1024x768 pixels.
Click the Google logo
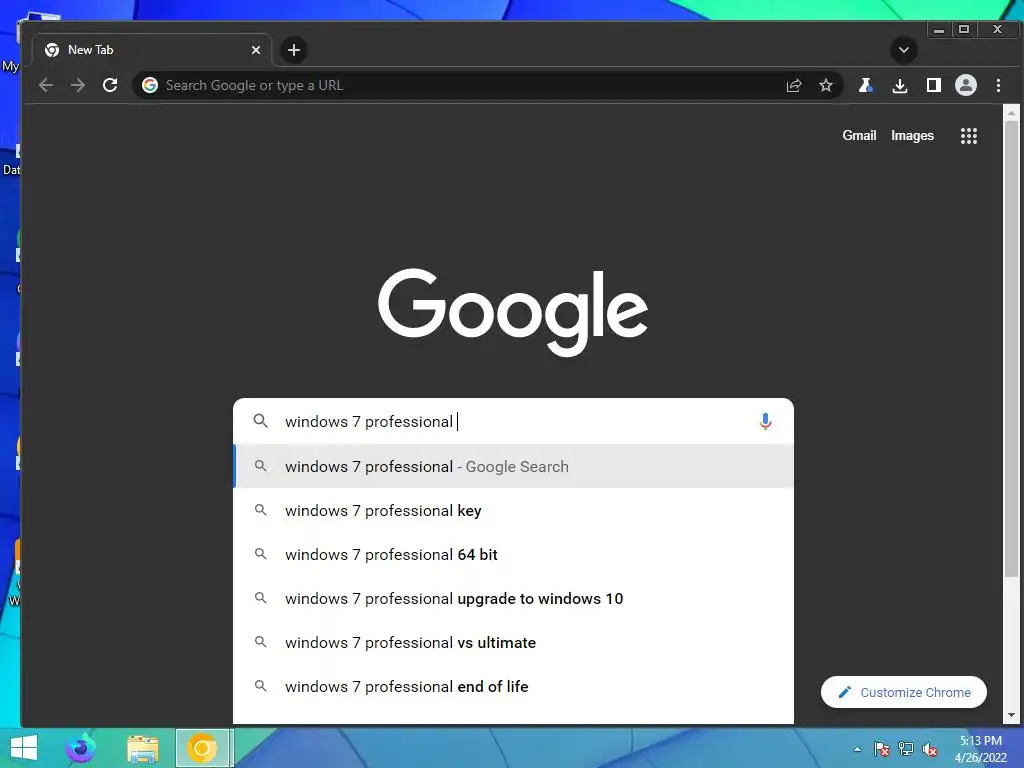(513, 312)
